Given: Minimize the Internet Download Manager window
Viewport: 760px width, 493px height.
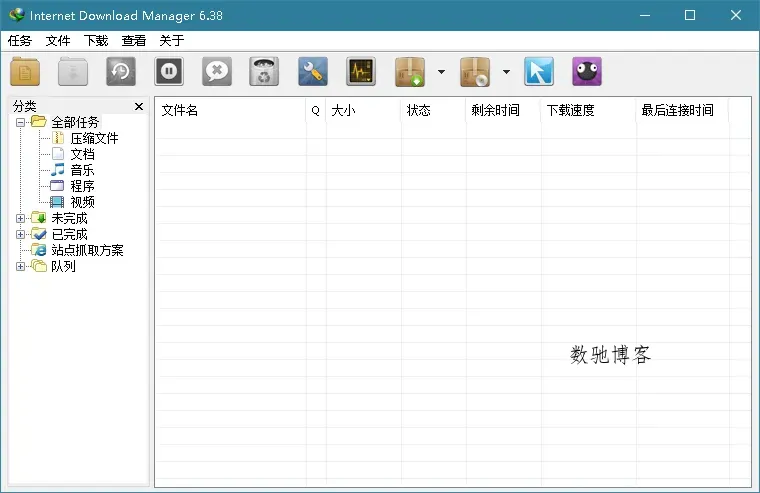Looking at the screenshot, I should 645,15.
